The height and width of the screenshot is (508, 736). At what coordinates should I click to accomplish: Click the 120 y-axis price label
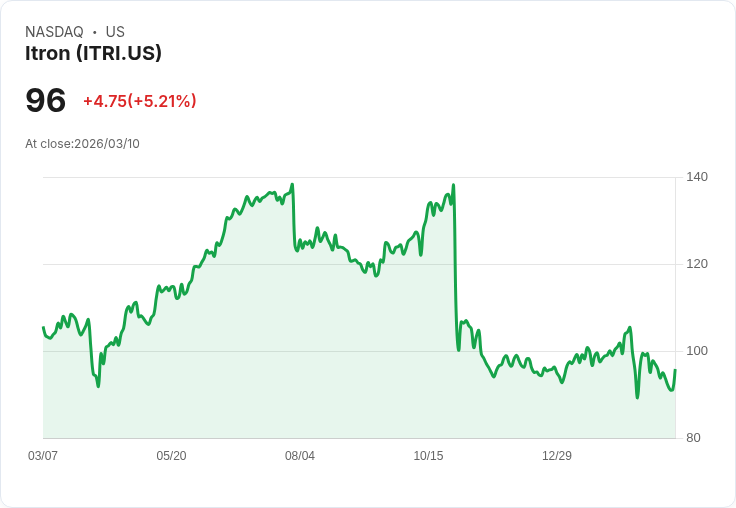(x=697, y=264)
